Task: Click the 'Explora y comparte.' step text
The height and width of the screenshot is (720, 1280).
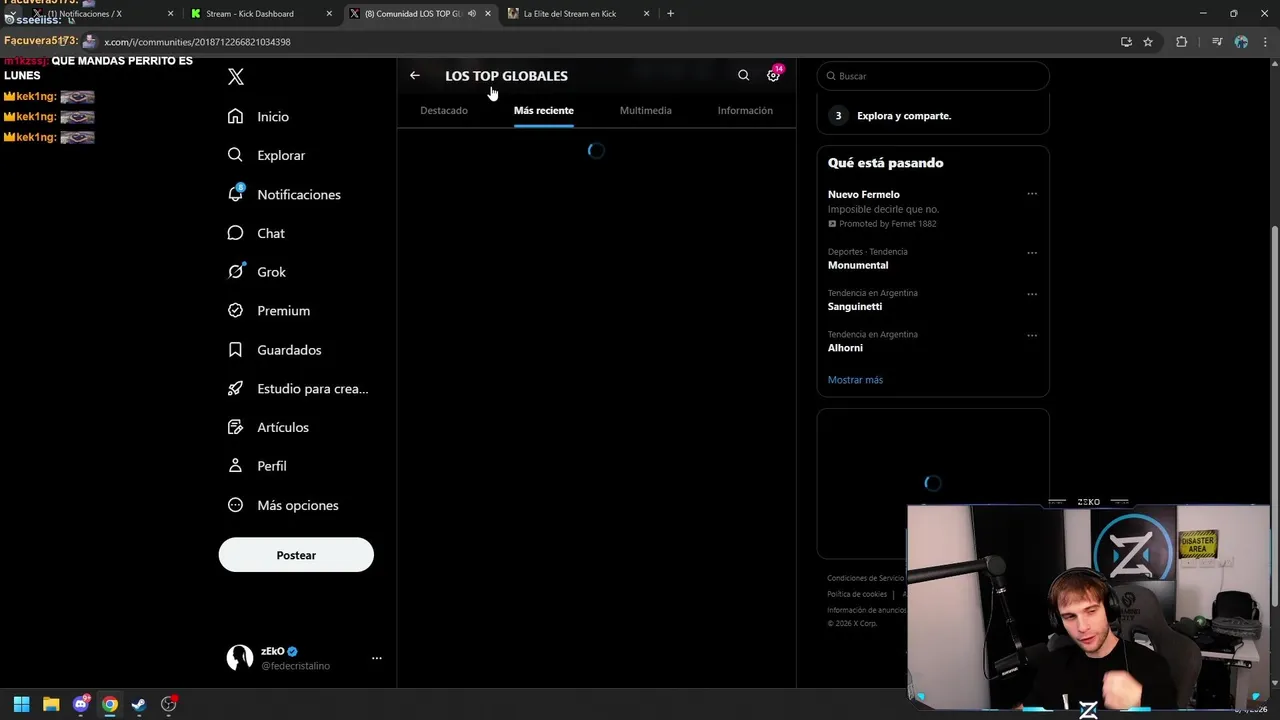Action: tap(904, 116)
